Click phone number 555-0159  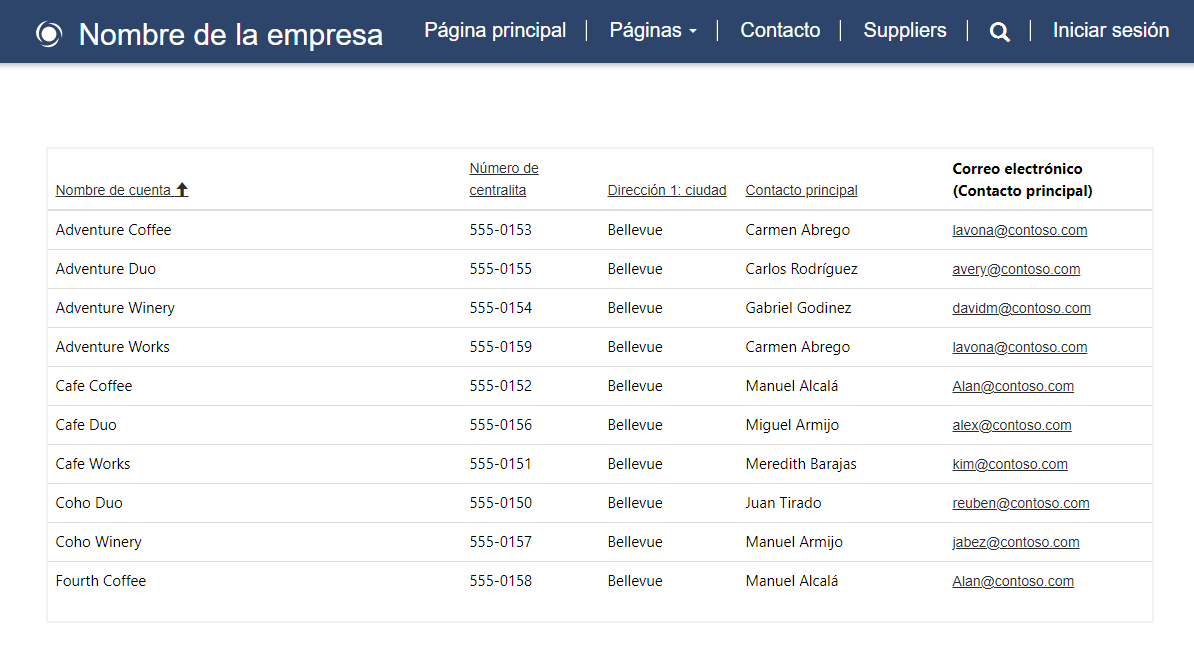click(x=500, y=347)
